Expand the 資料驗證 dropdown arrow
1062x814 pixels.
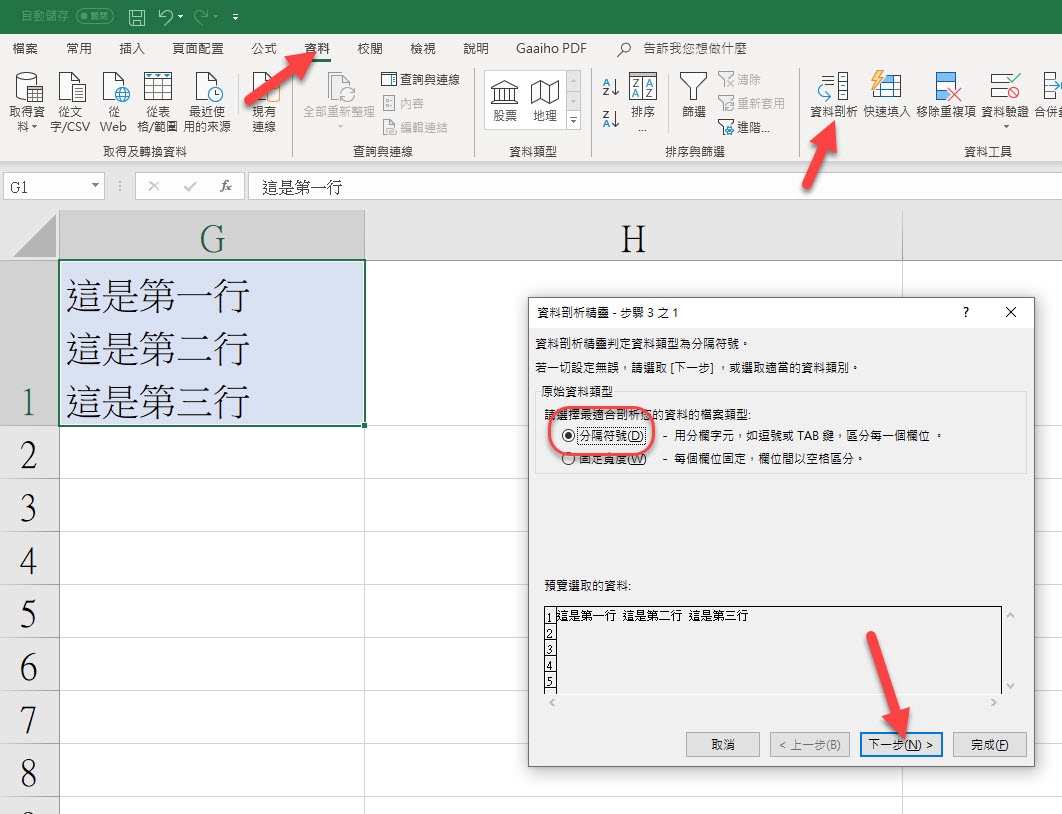click(x=1005, y=127)
